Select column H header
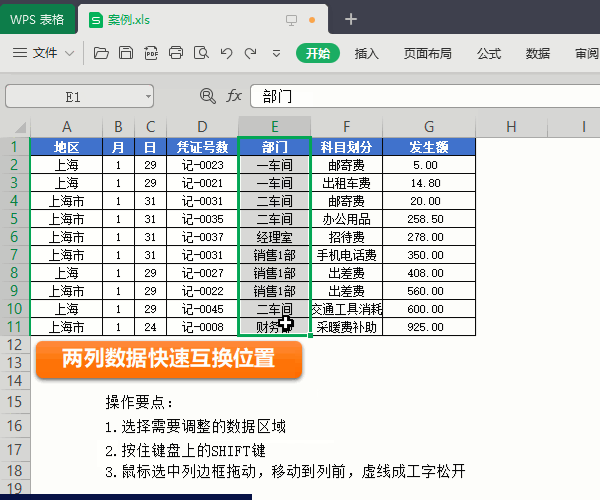 [x=511, y=127]
